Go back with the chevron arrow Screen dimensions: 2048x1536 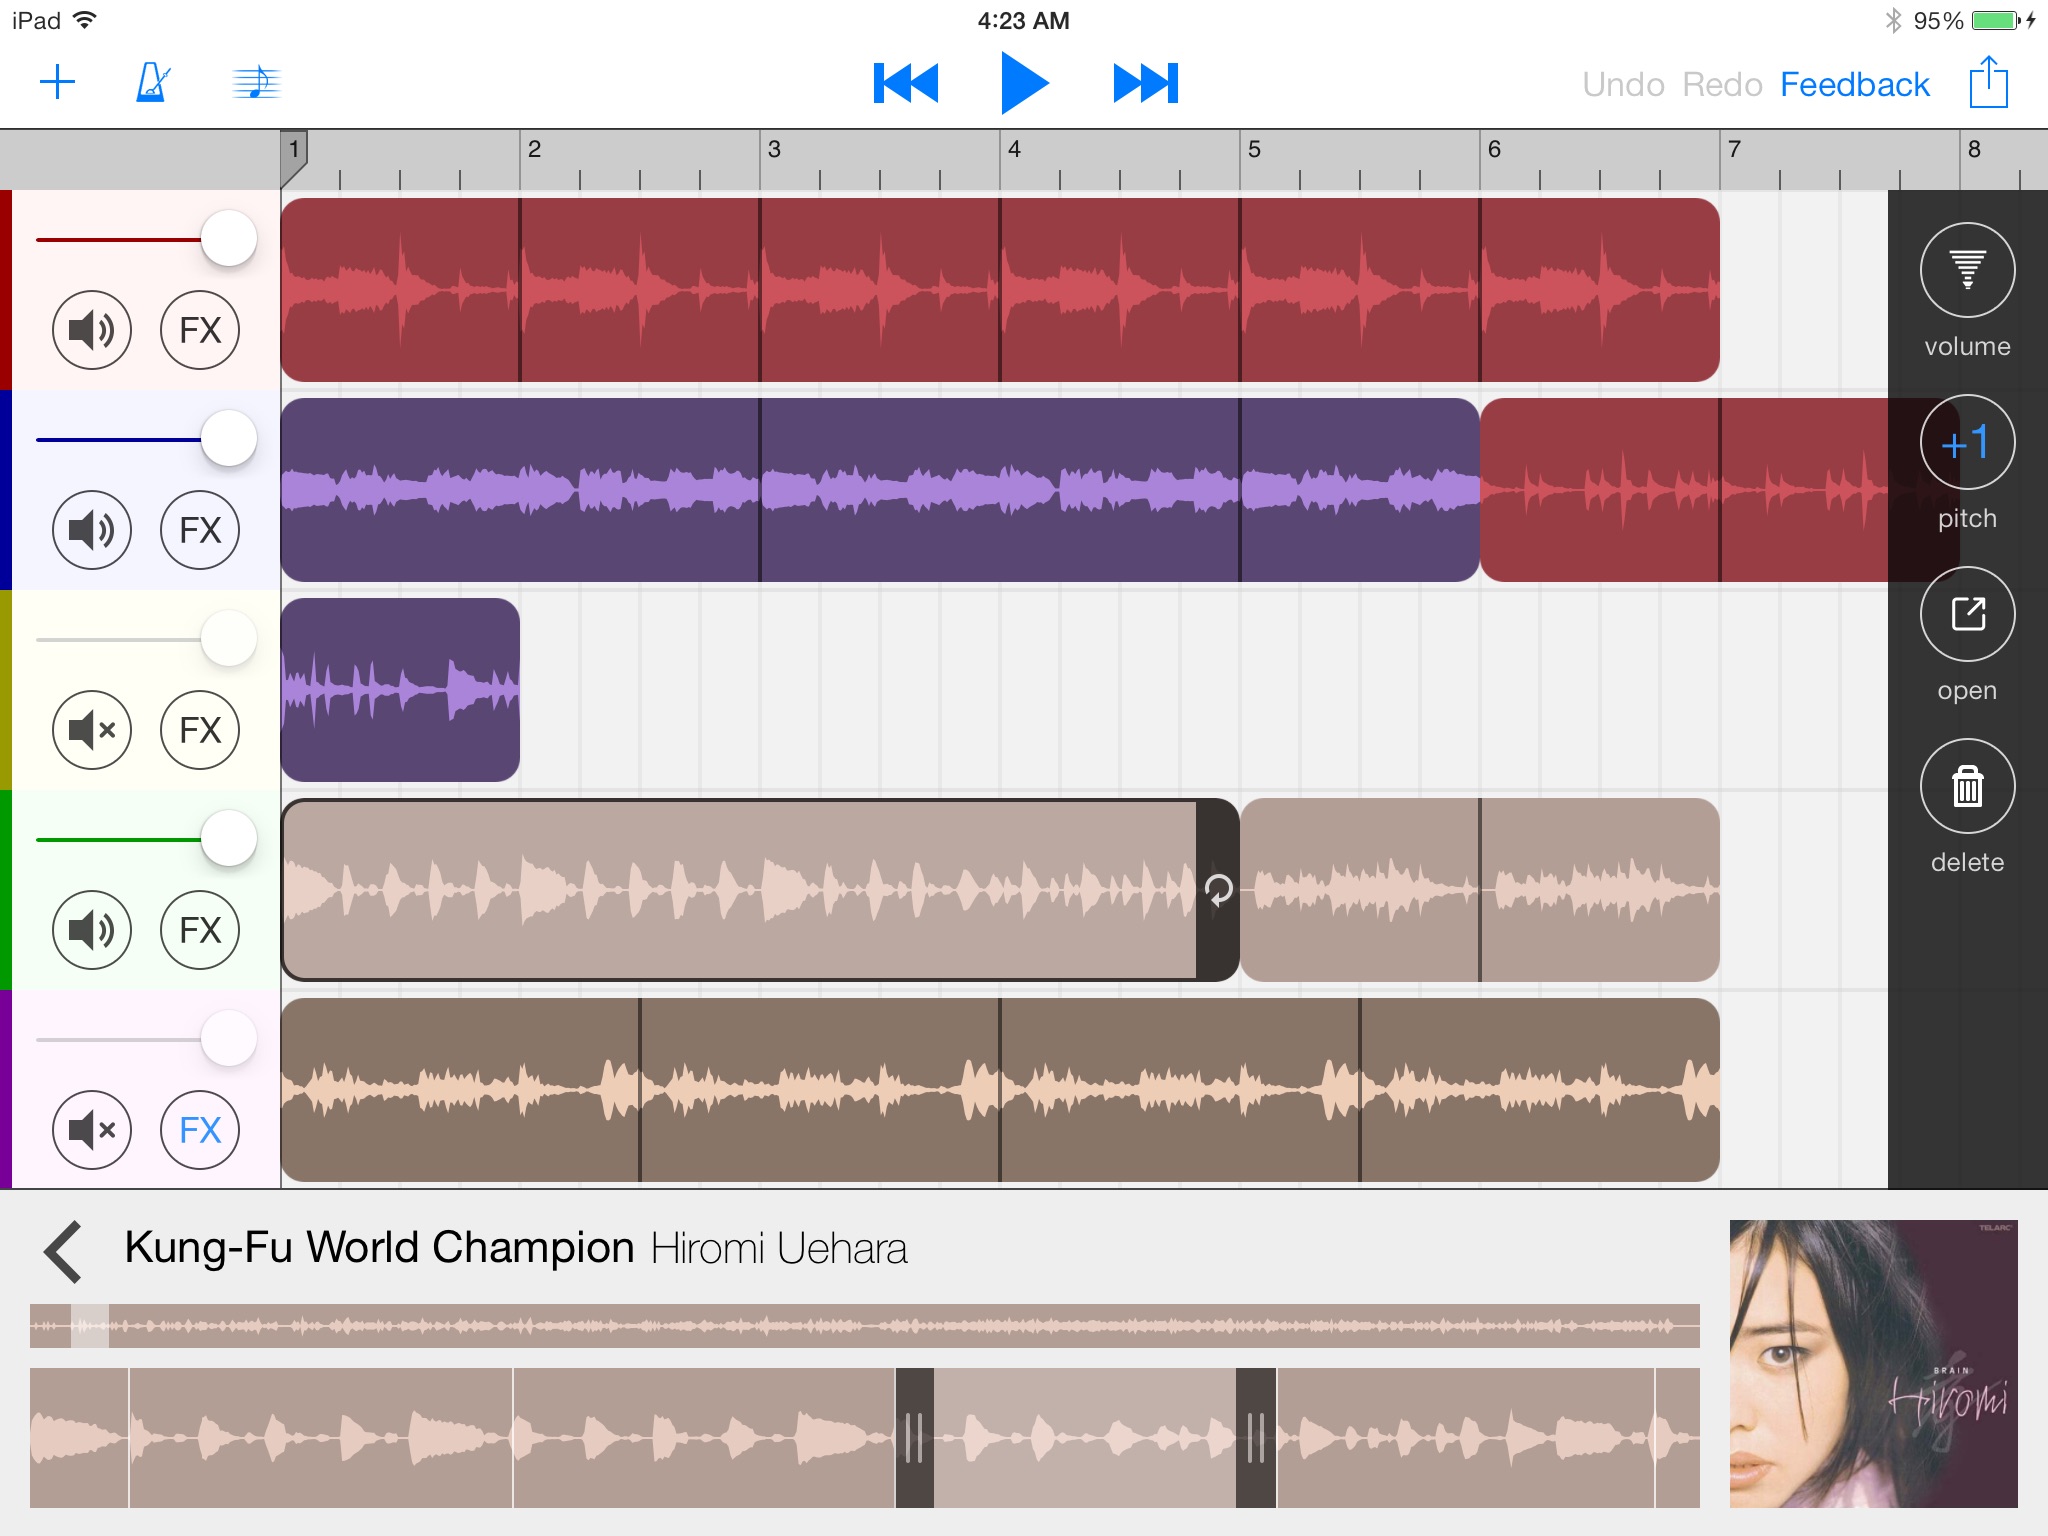63,1251
